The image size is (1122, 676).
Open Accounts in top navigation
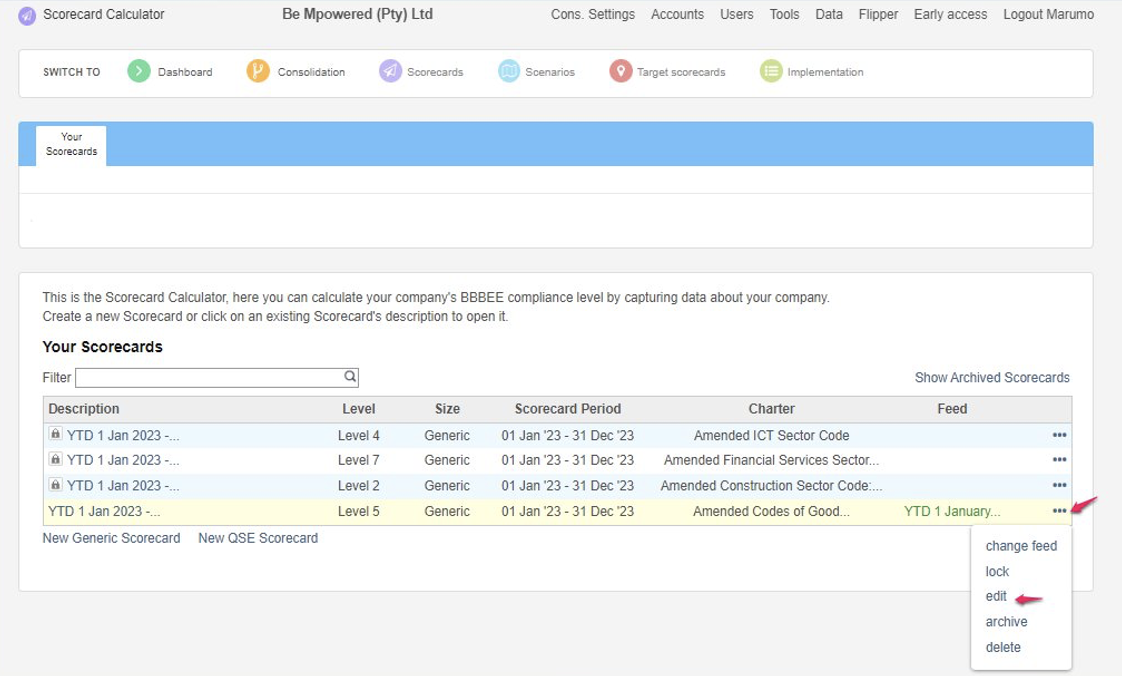[678, 14]
